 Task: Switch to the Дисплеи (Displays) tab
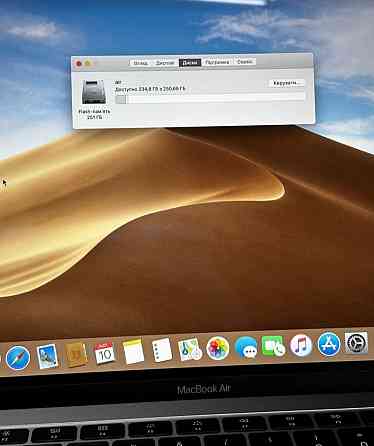coord(165,63)
